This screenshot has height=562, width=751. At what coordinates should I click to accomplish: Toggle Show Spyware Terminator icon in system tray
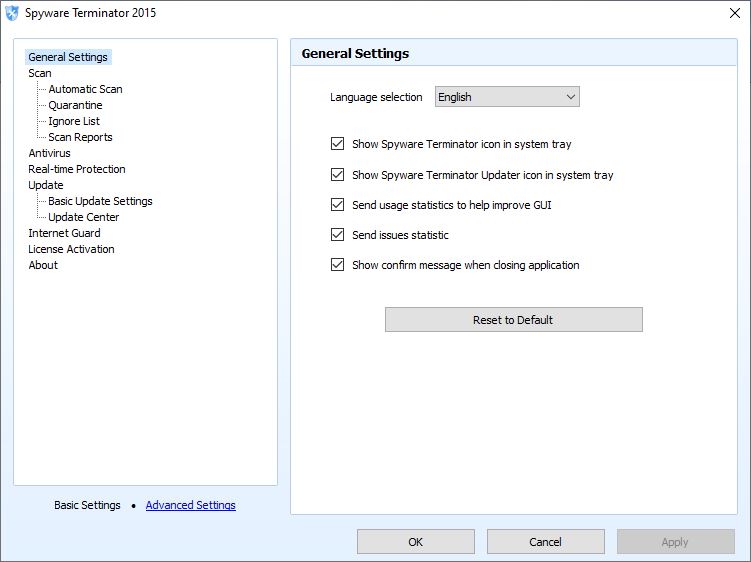[x=337, y=144]
